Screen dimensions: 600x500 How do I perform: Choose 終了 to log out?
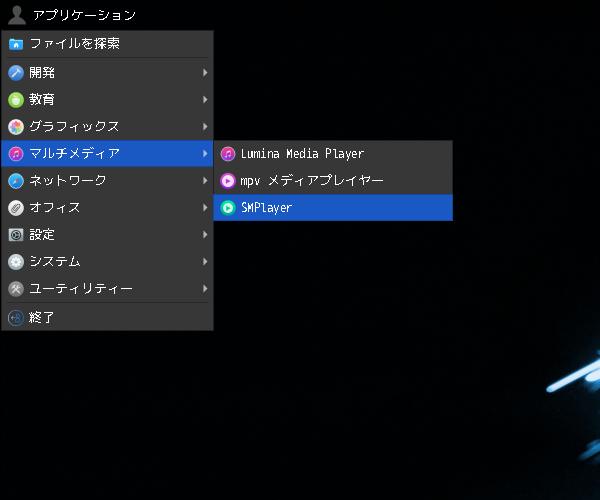pos(107,318)
